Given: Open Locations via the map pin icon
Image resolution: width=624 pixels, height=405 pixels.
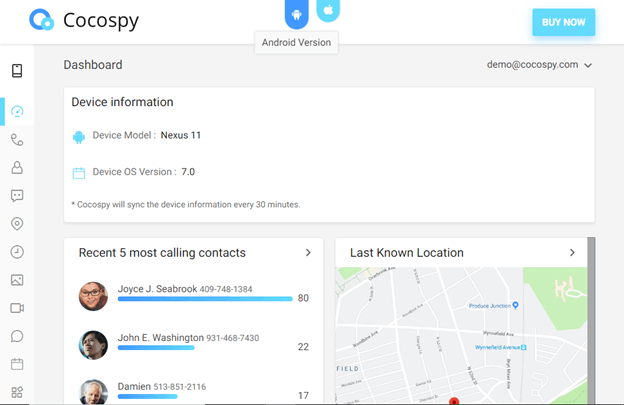Looking at the screenshot, I should [x=17, y=224].
